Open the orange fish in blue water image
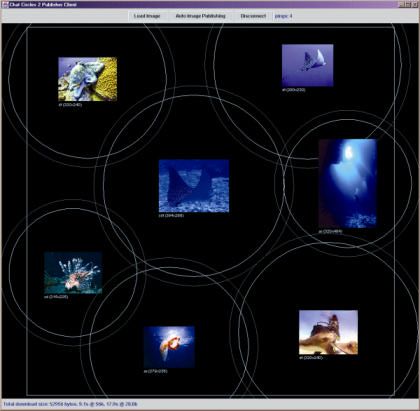Screen dimensions: 420x411 [169, 347]
